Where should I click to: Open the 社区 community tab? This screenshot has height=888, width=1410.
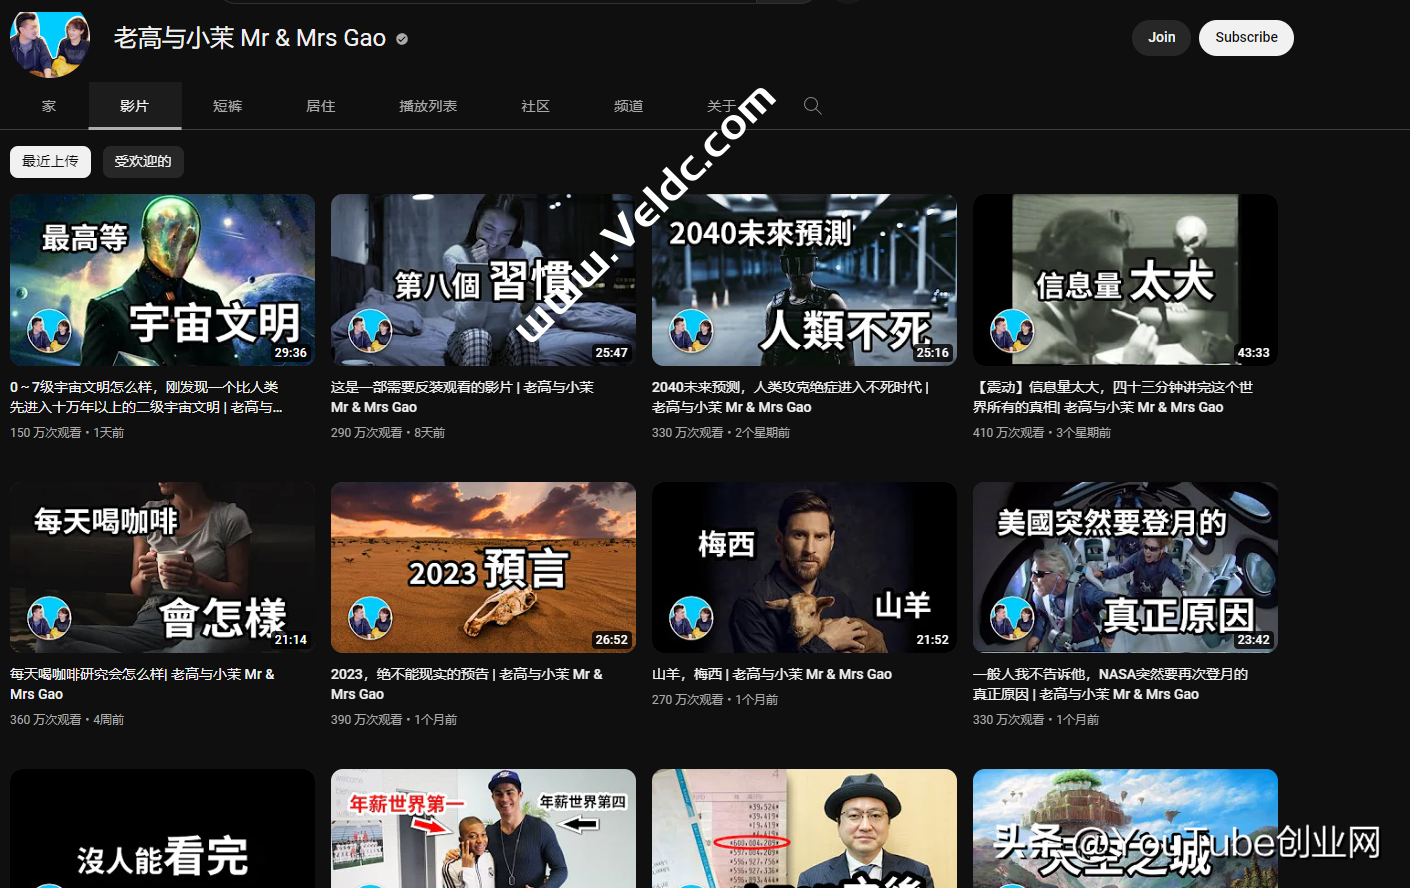[535, 106]
